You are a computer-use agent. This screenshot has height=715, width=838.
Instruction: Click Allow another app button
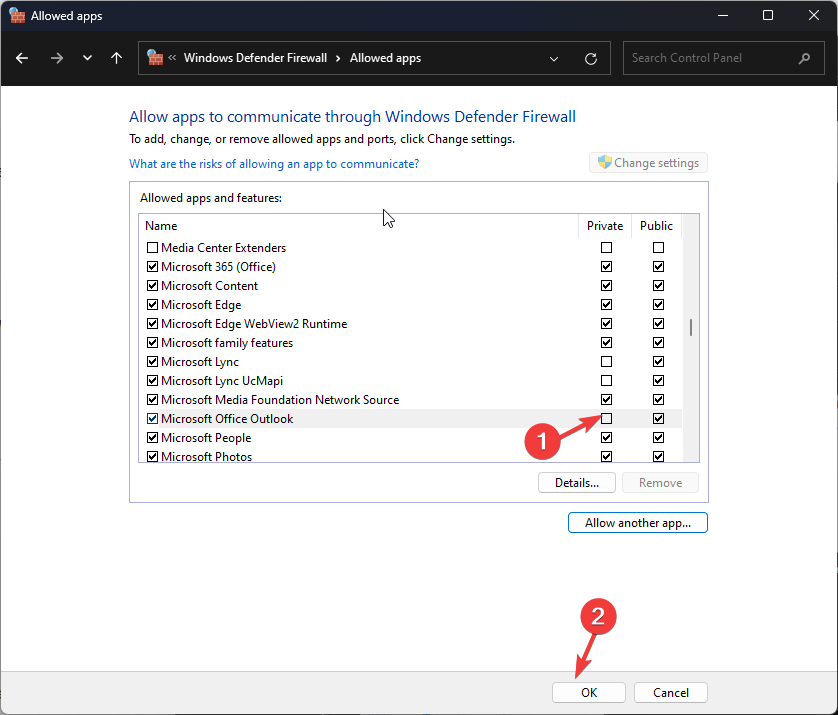pos(638,523)
